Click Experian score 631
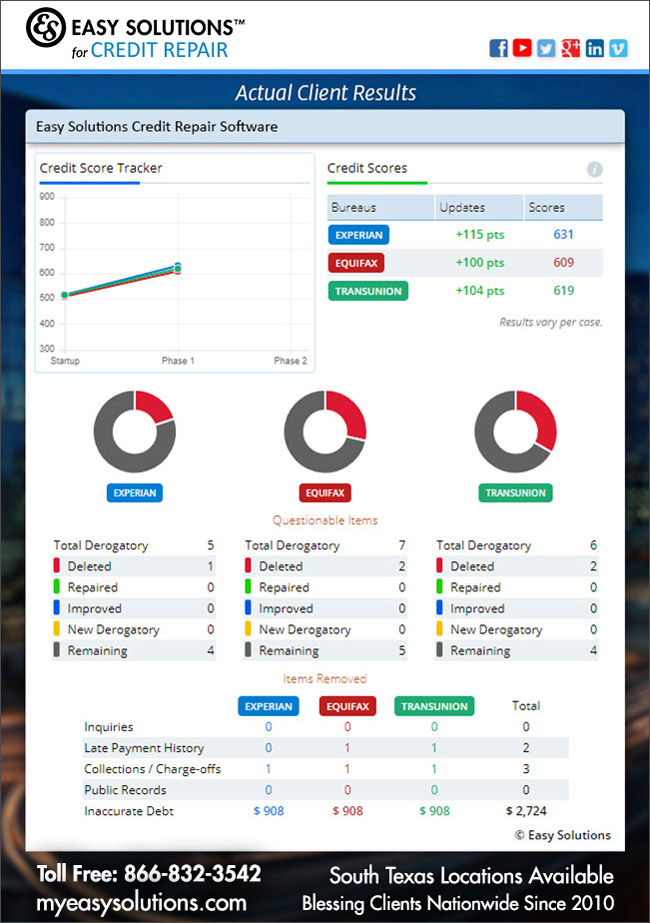The image size is (650, 923). [x=563, y=235]
